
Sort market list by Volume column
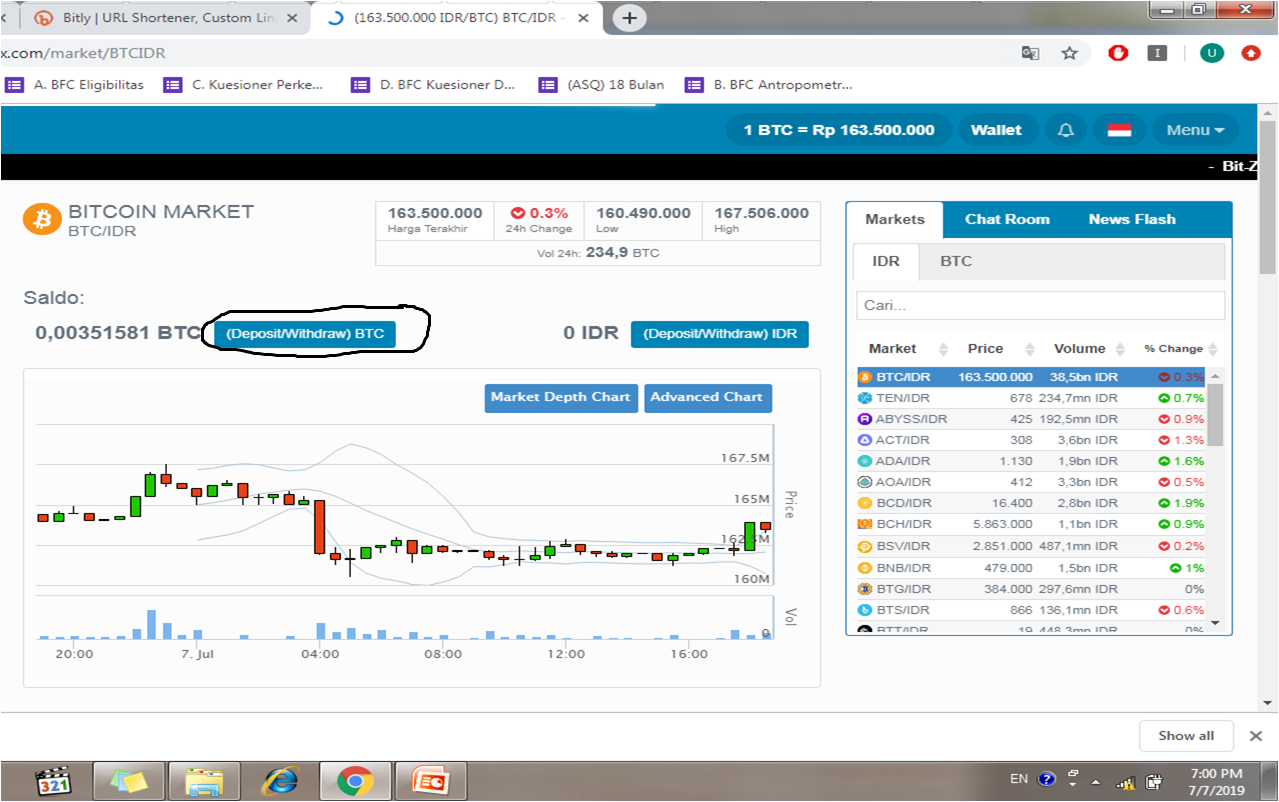click(1087, 349)
